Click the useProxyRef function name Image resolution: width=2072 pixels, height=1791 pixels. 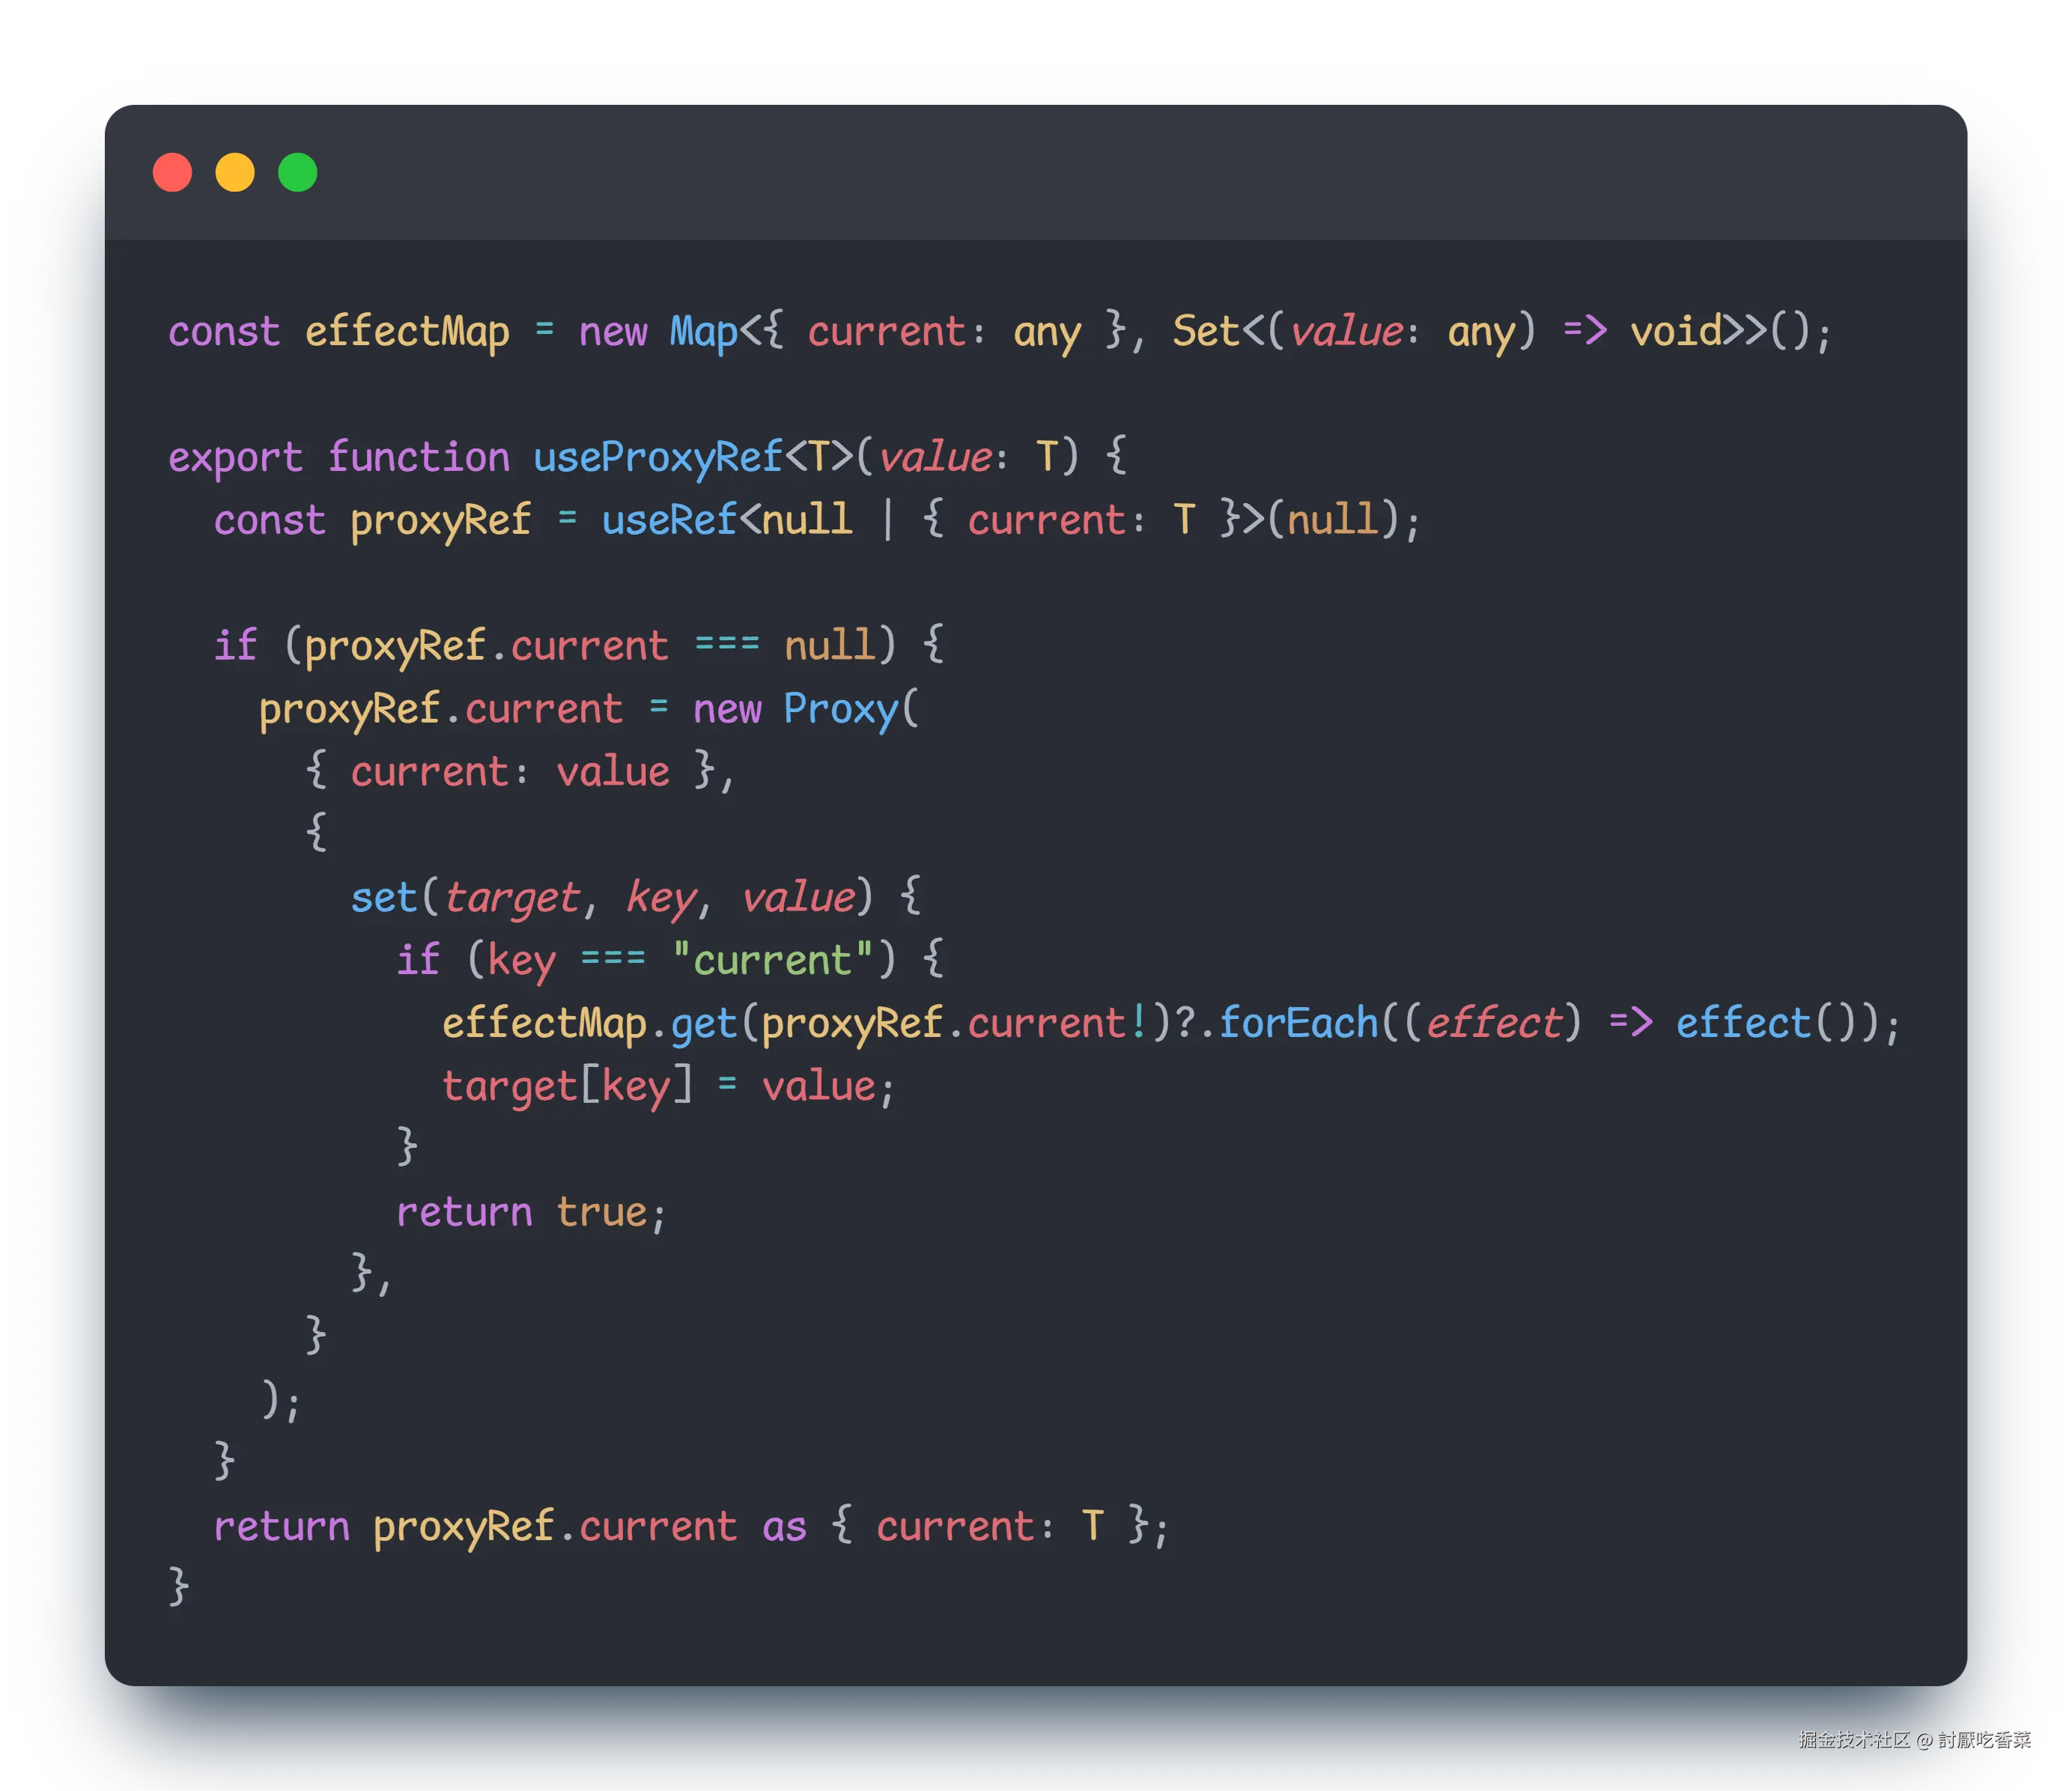(657, 458)
